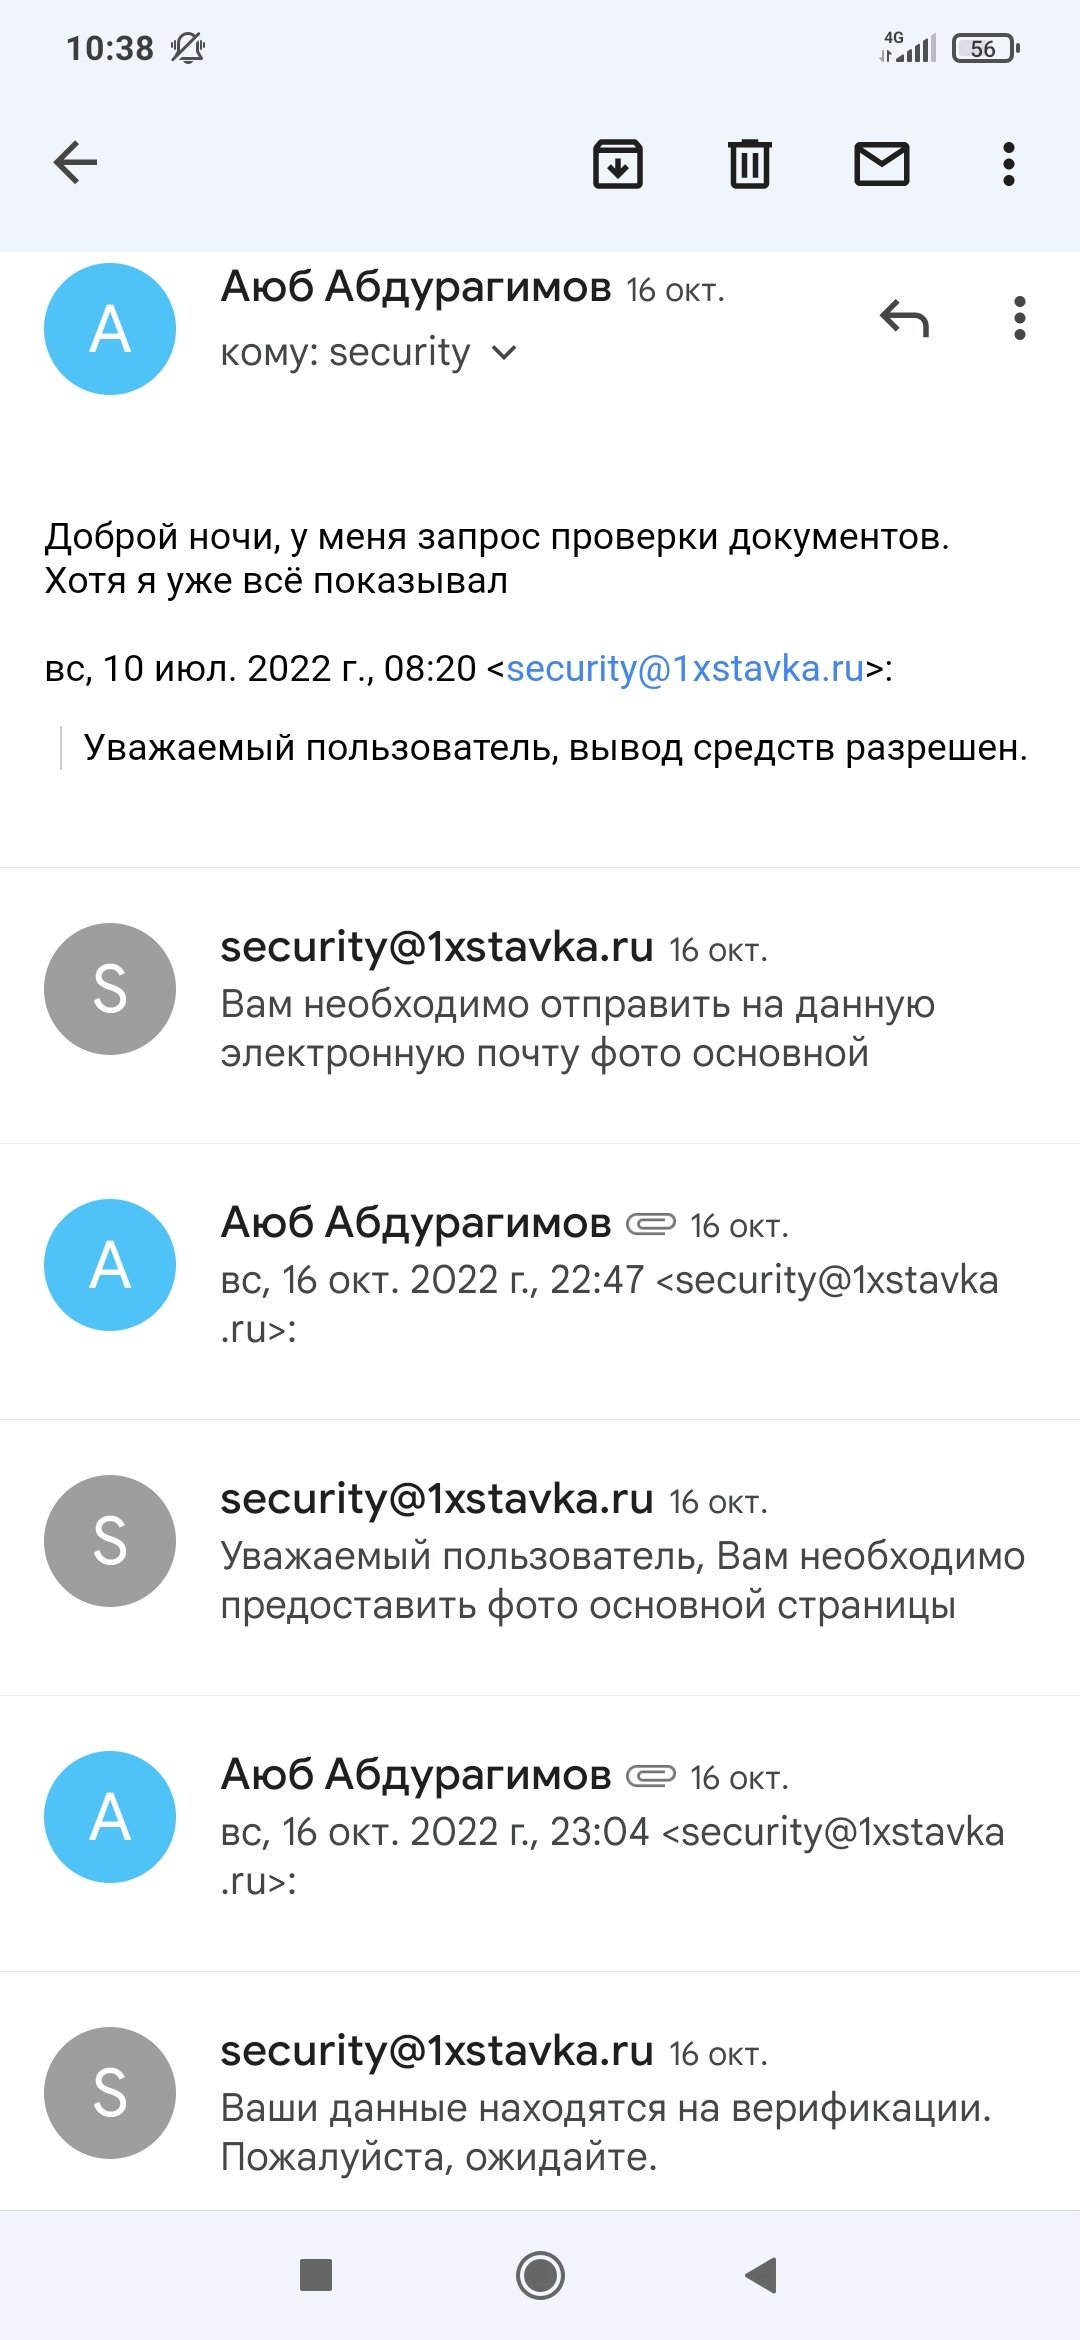Delete the conversation with trash icon

[749, 164]
